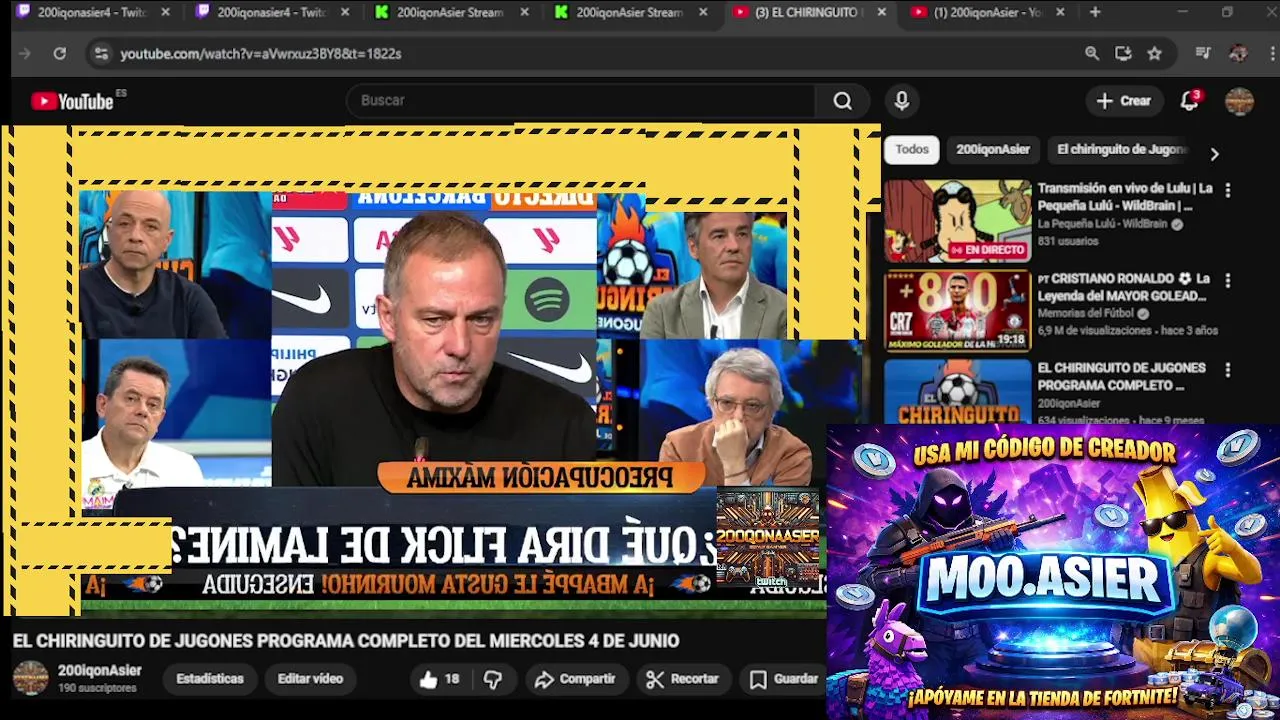1280x720 pixels.
Task: Select the 200iqonAsier filter chip
Action: pyautogui.click(x=993, y=149)
